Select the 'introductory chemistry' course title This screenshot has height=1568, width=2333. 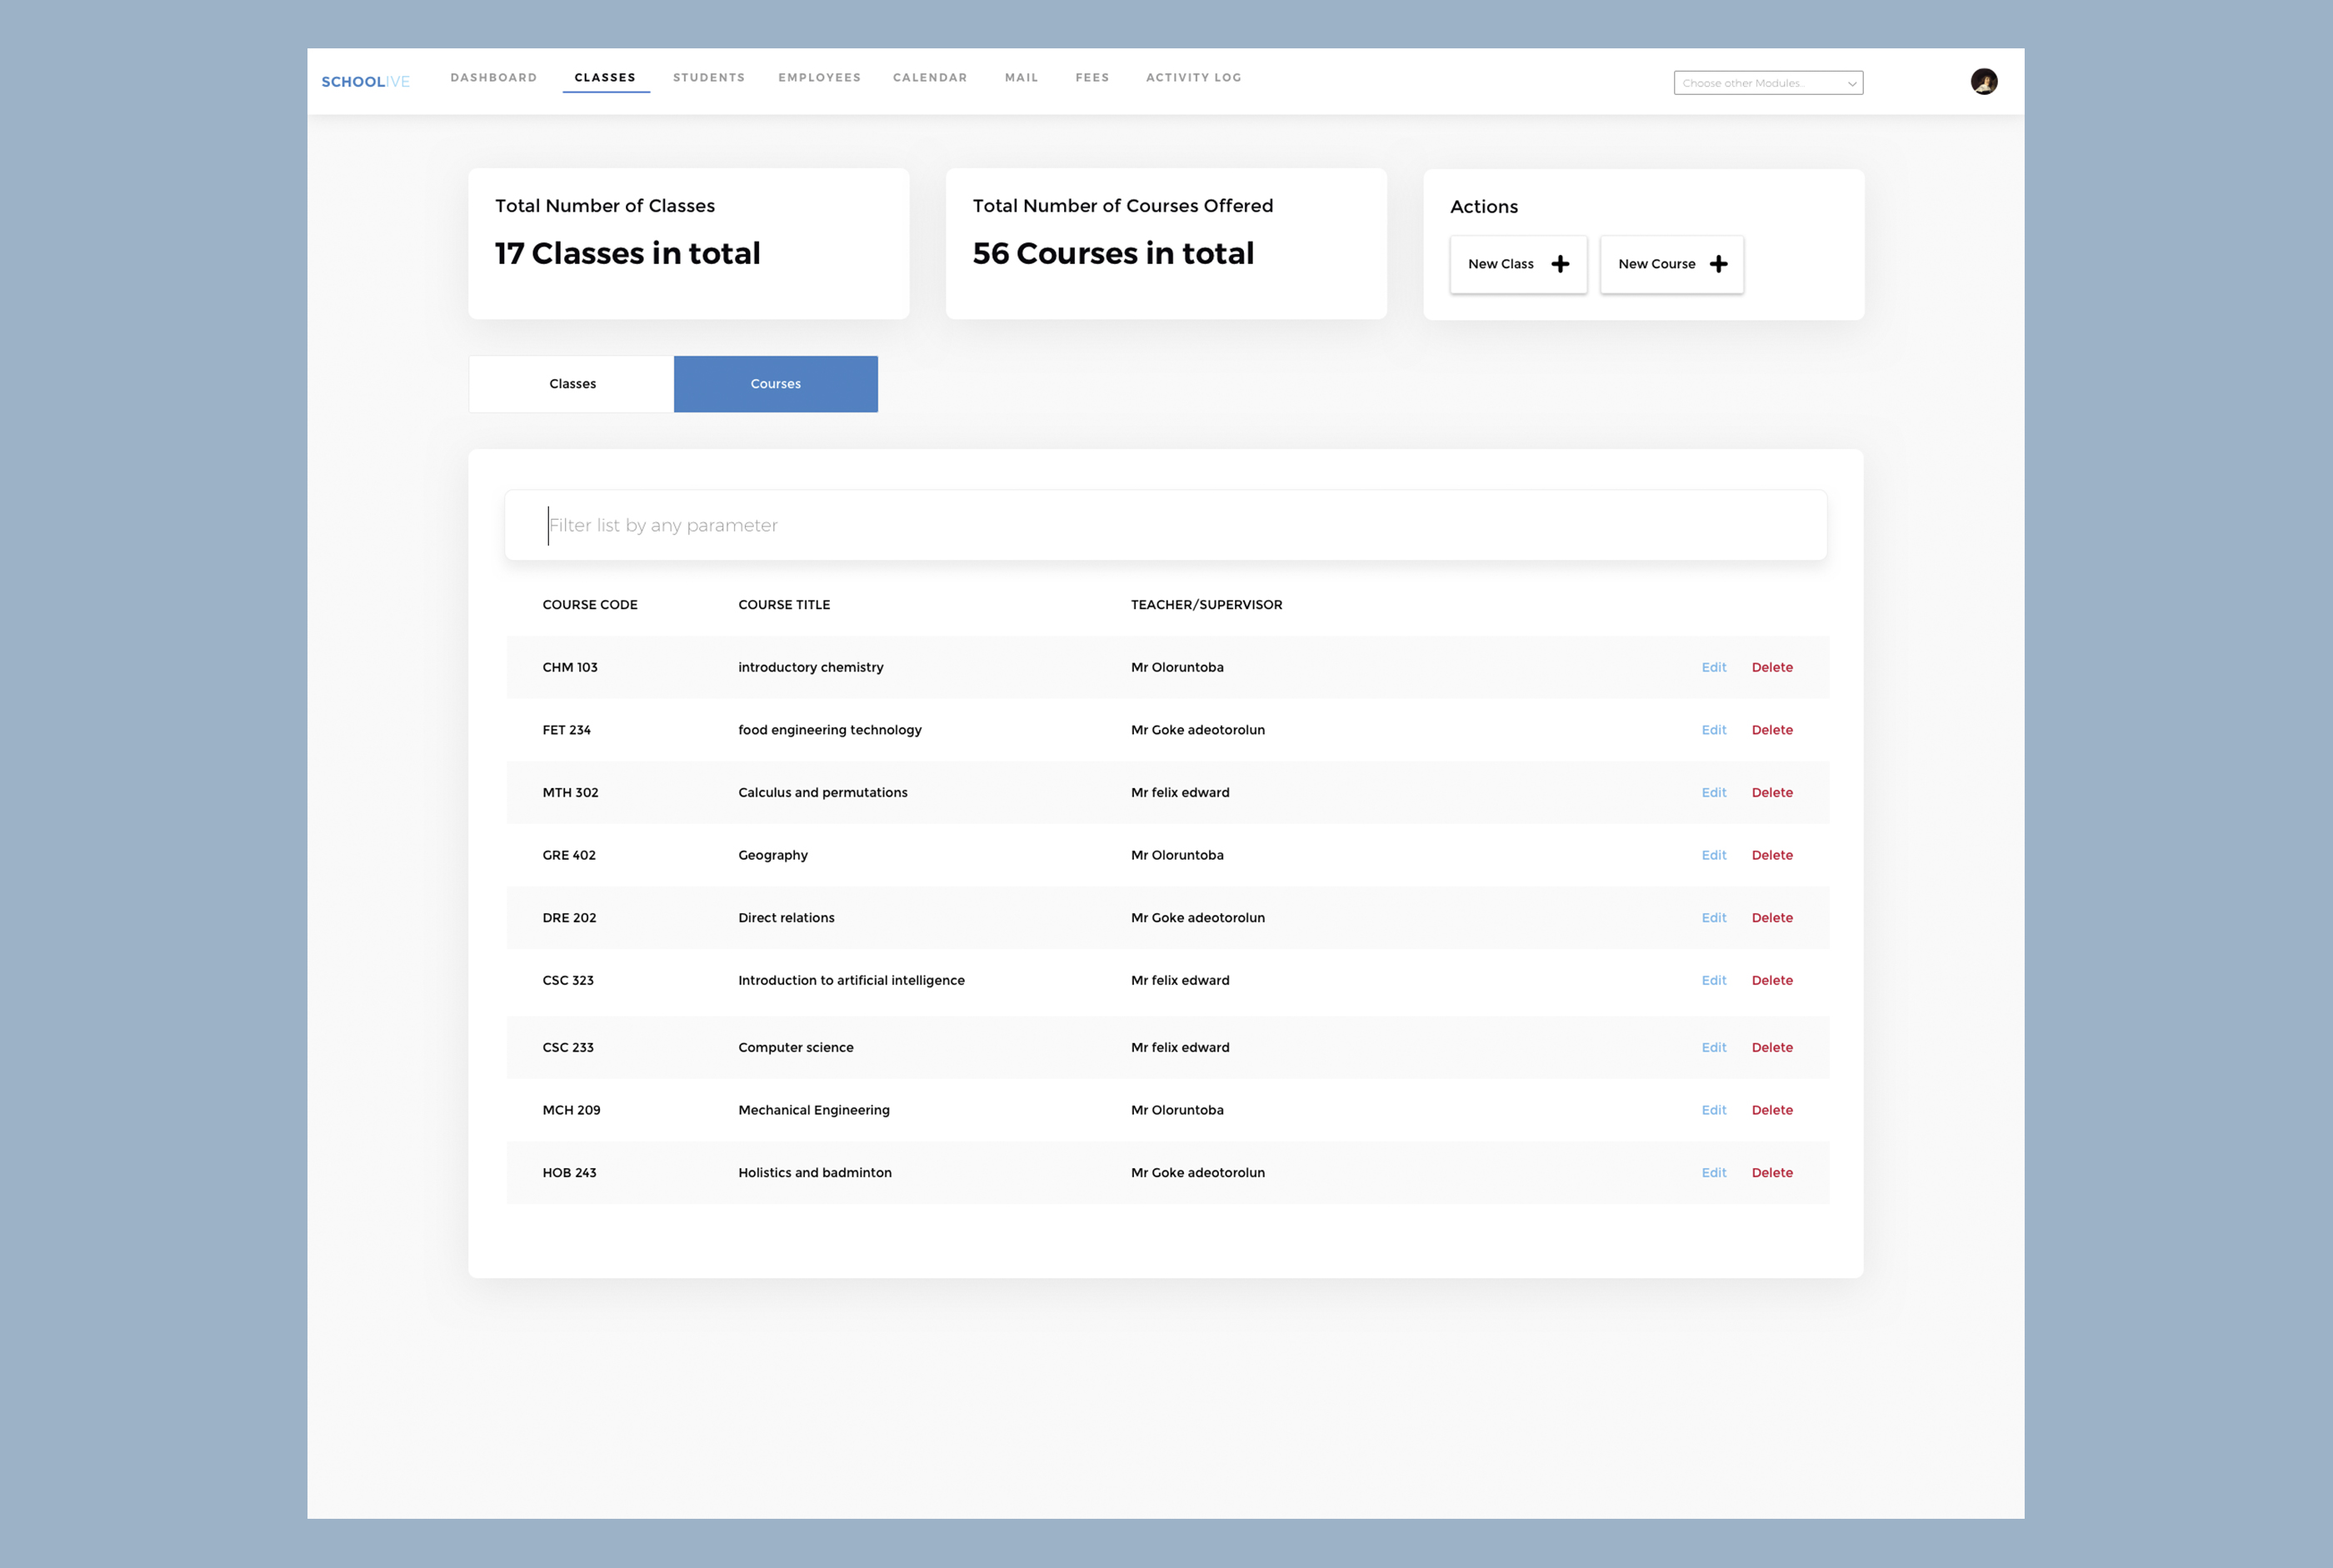pos(811,667)
